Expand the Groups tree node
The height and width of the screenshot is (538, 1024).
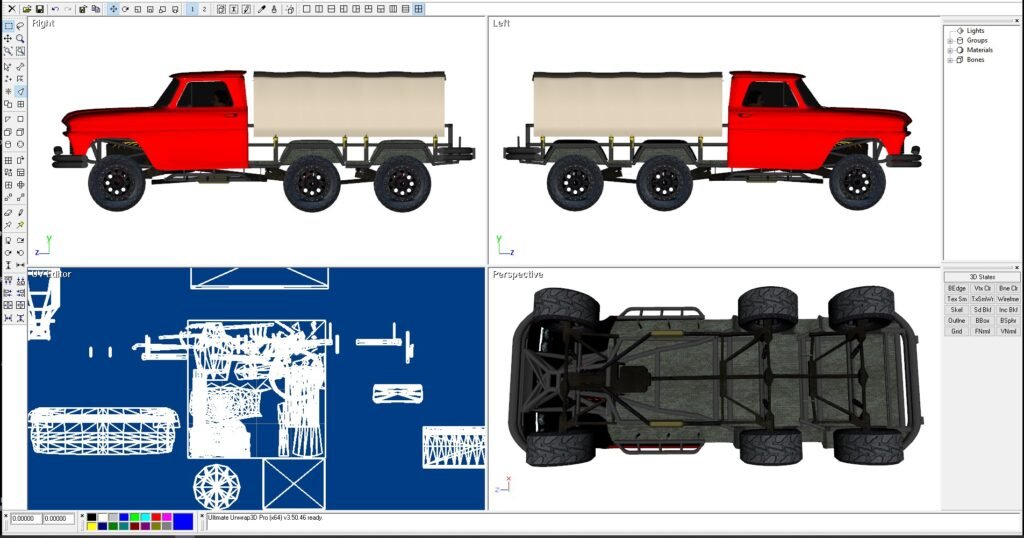(950, 41)
